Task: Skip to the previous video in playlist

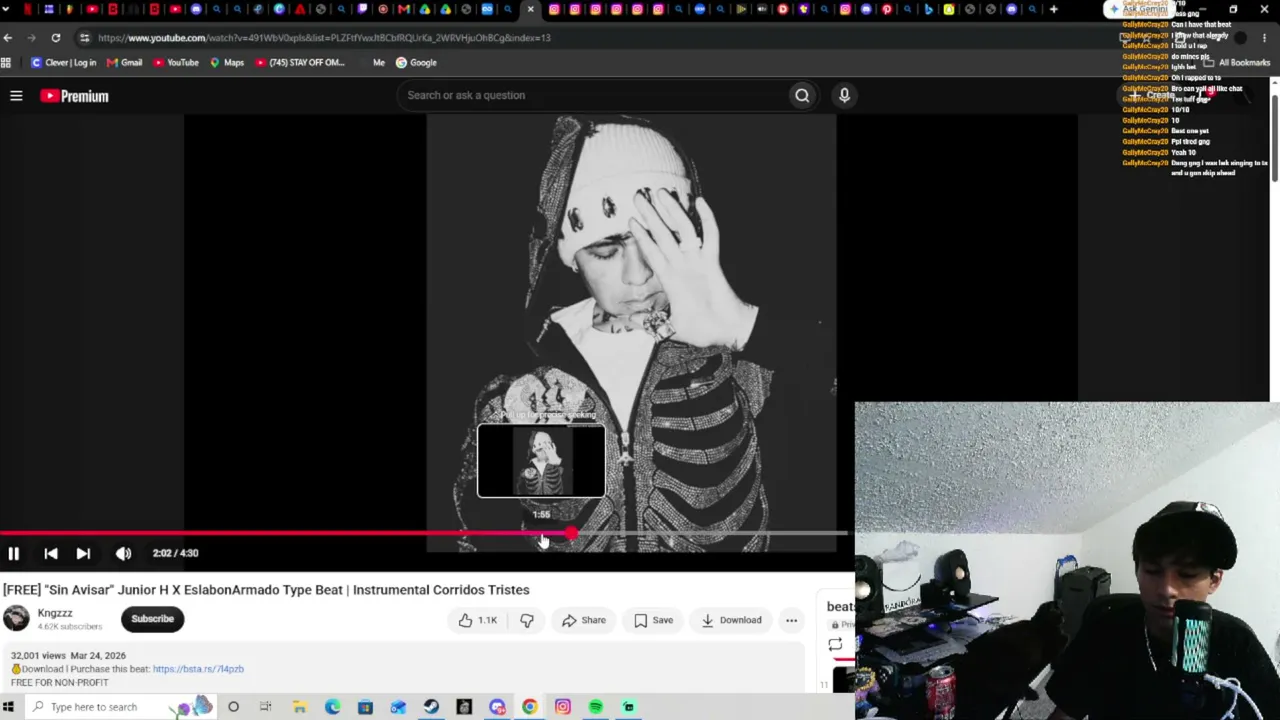Action: coord(51,553)
